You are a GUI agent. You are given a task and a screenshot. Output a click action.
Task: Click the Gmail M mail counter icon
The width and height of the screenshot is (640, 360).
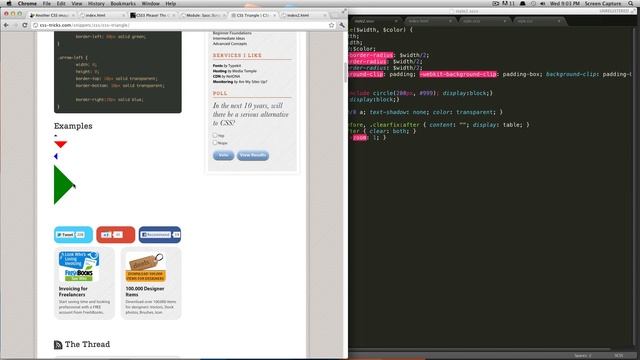point(508,3)
